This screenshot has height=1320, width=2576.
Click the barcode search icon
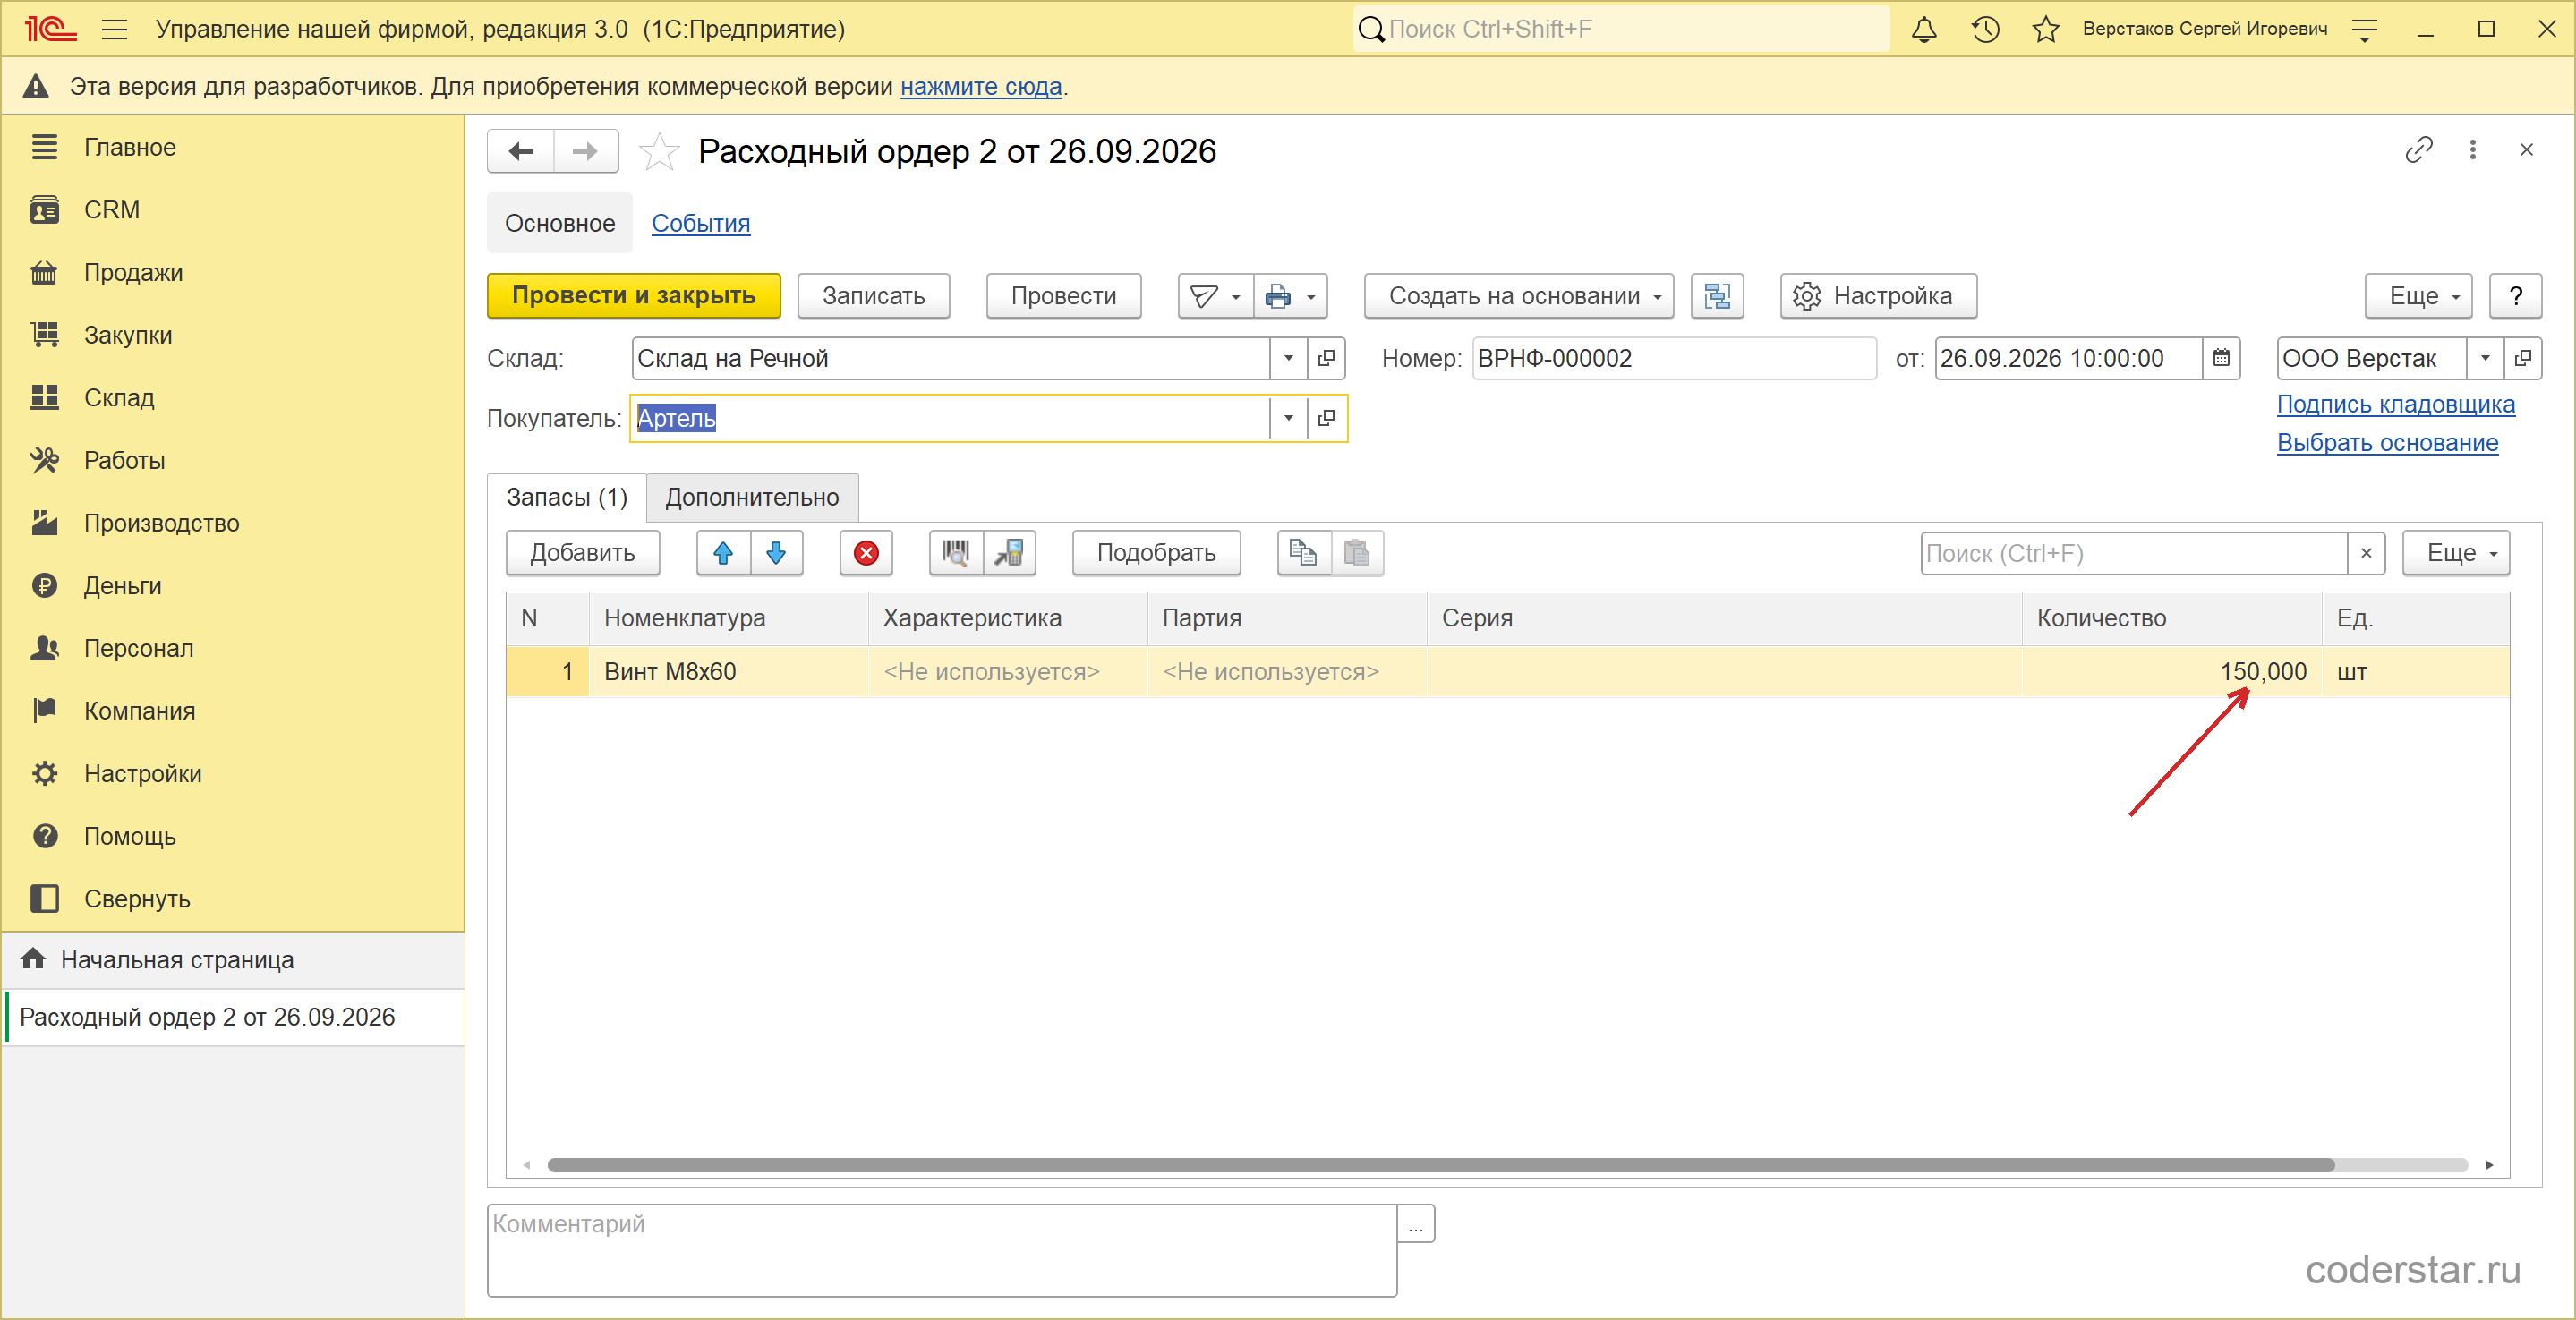click(956, 553)
